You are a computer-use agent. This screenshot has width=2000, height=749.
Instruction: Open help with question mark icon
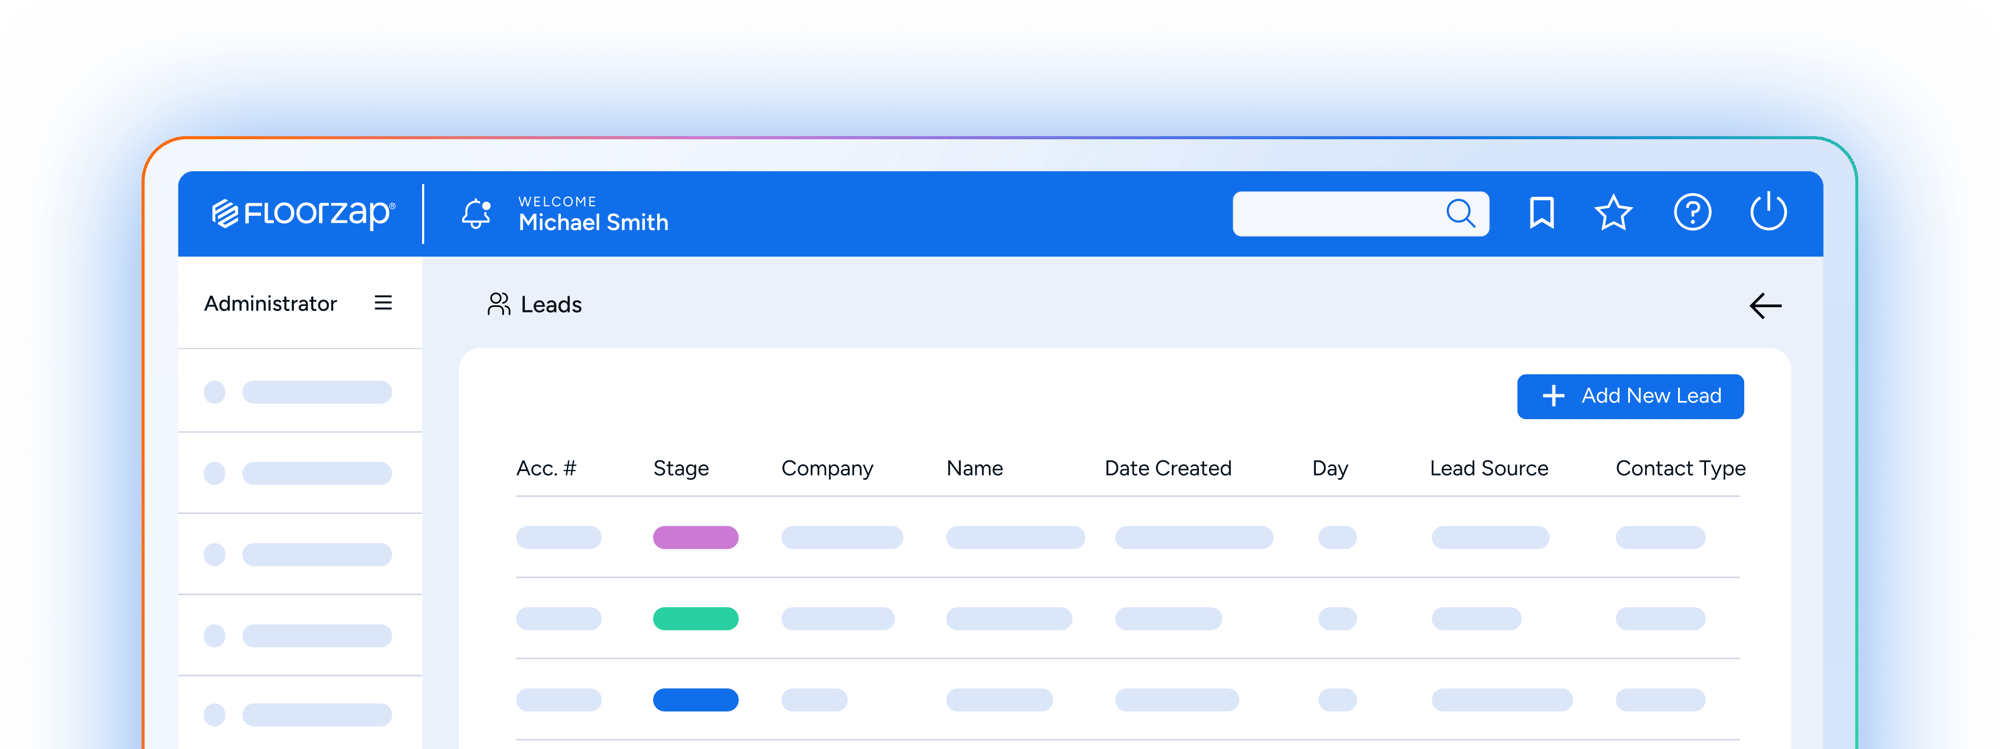tap(1692, 213)
